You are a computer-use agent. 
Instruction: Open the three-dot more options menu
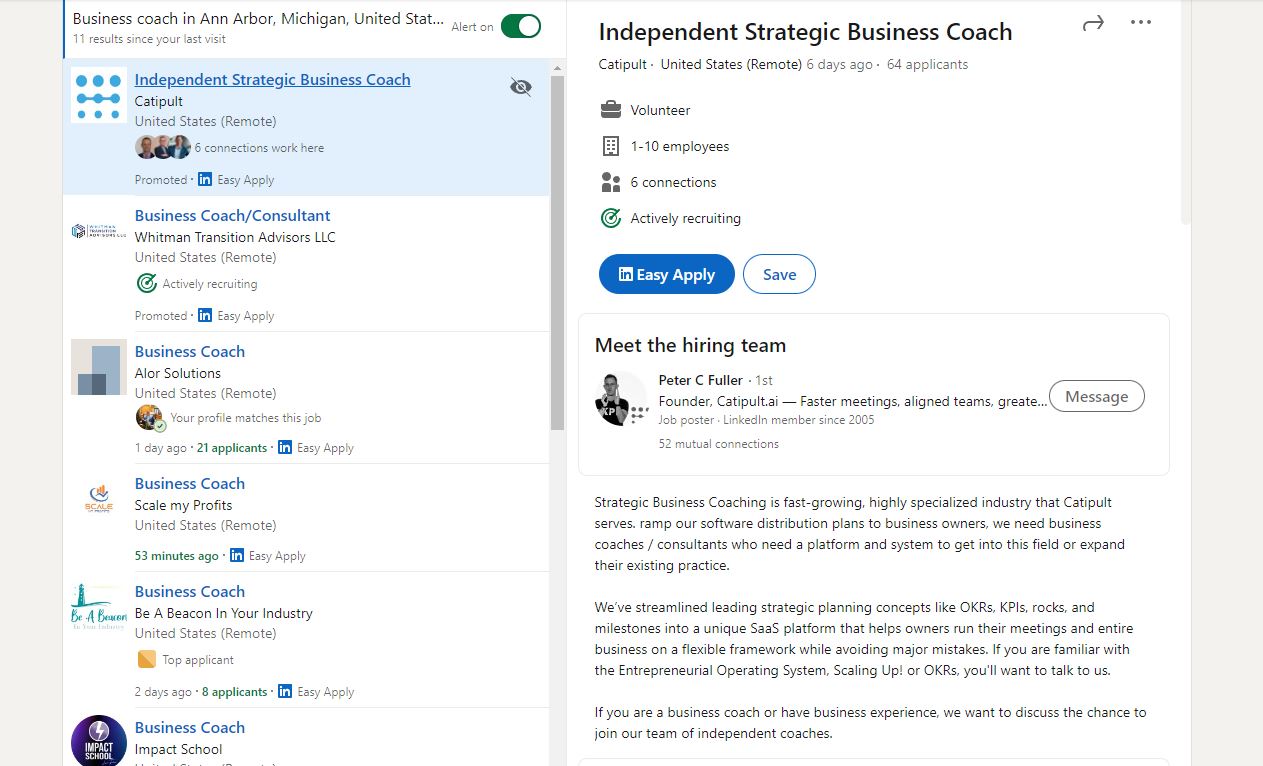(1141, 23)
